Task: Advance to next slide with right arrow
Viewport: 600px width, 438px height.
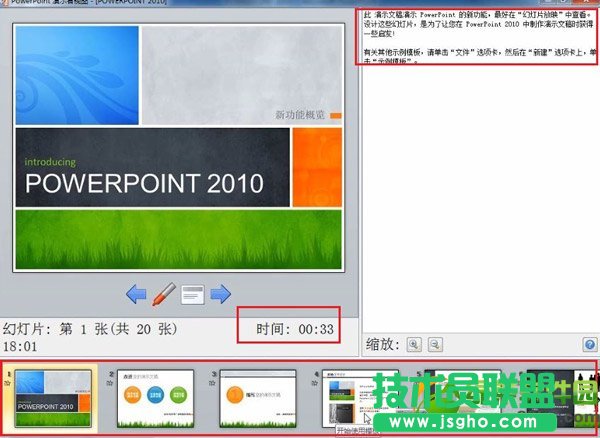Action: [221, 294]
